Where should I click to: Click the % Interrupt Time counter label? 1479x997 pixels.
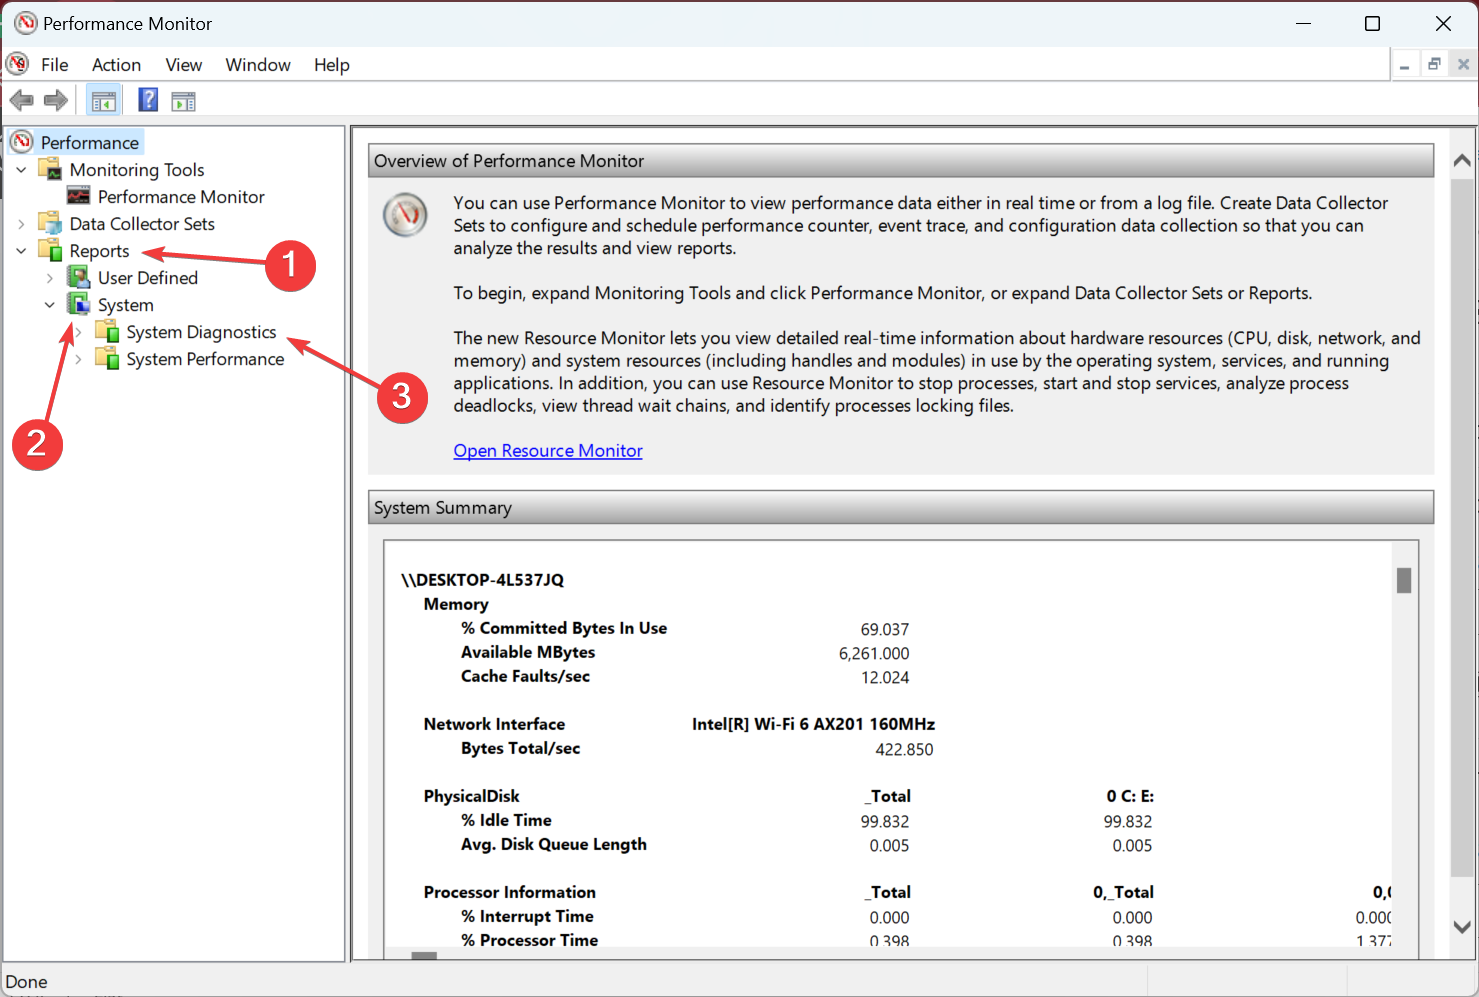pyautogui.click(x=527, y=916)
